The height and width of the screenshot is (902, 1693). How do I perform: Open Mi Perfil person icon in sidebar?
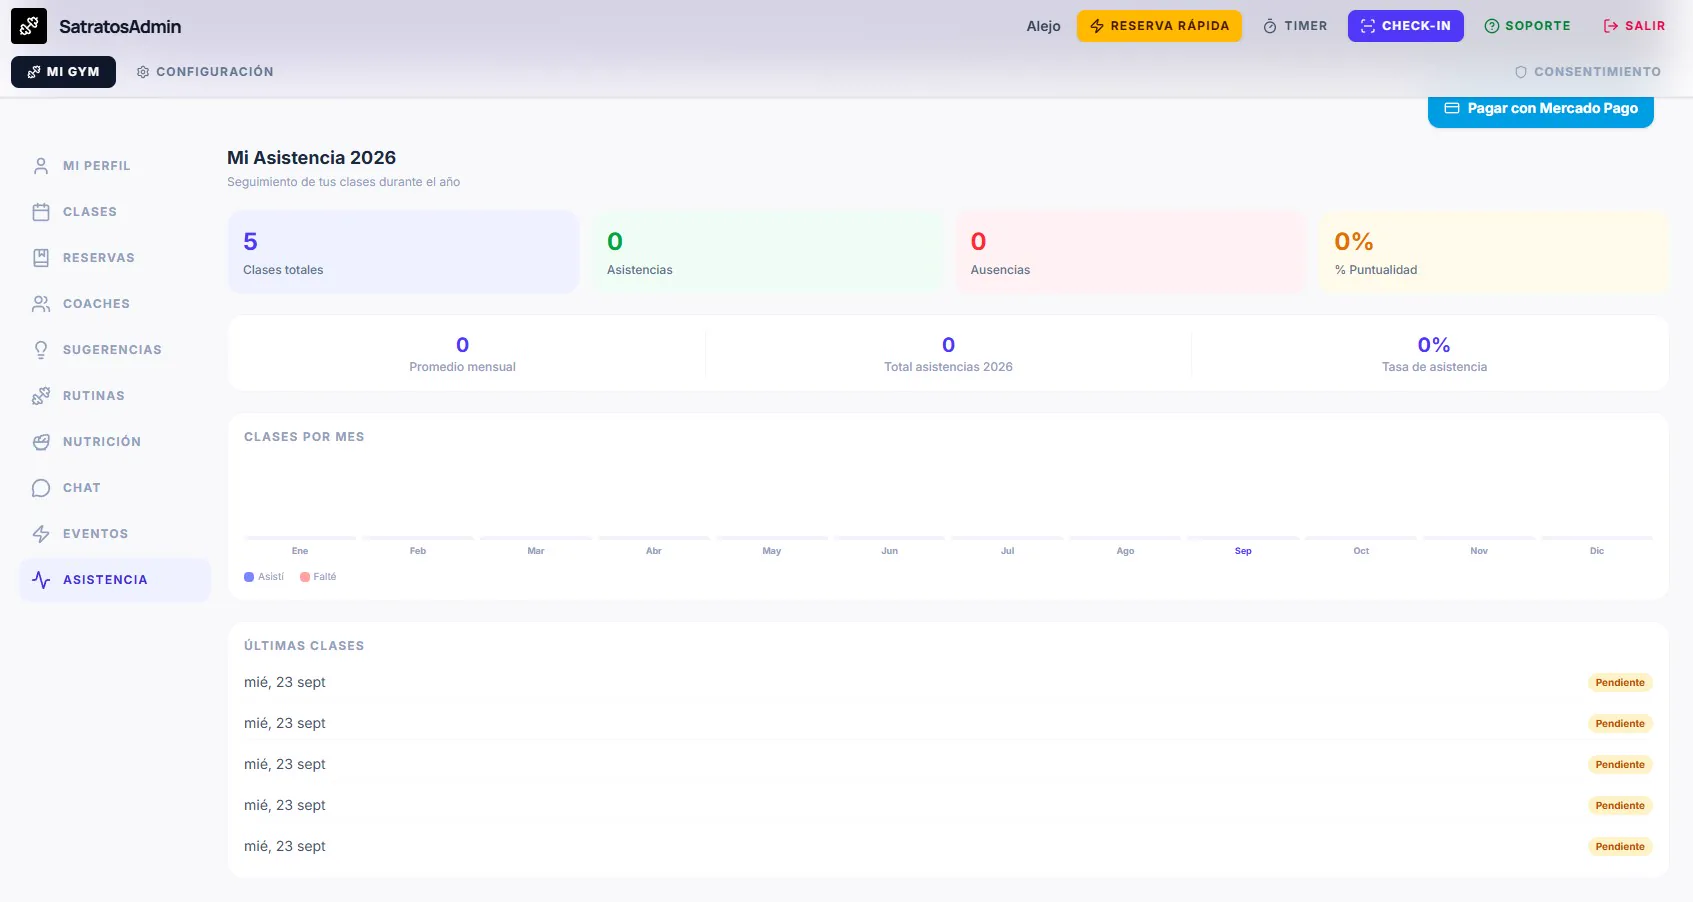coord(41,166)
